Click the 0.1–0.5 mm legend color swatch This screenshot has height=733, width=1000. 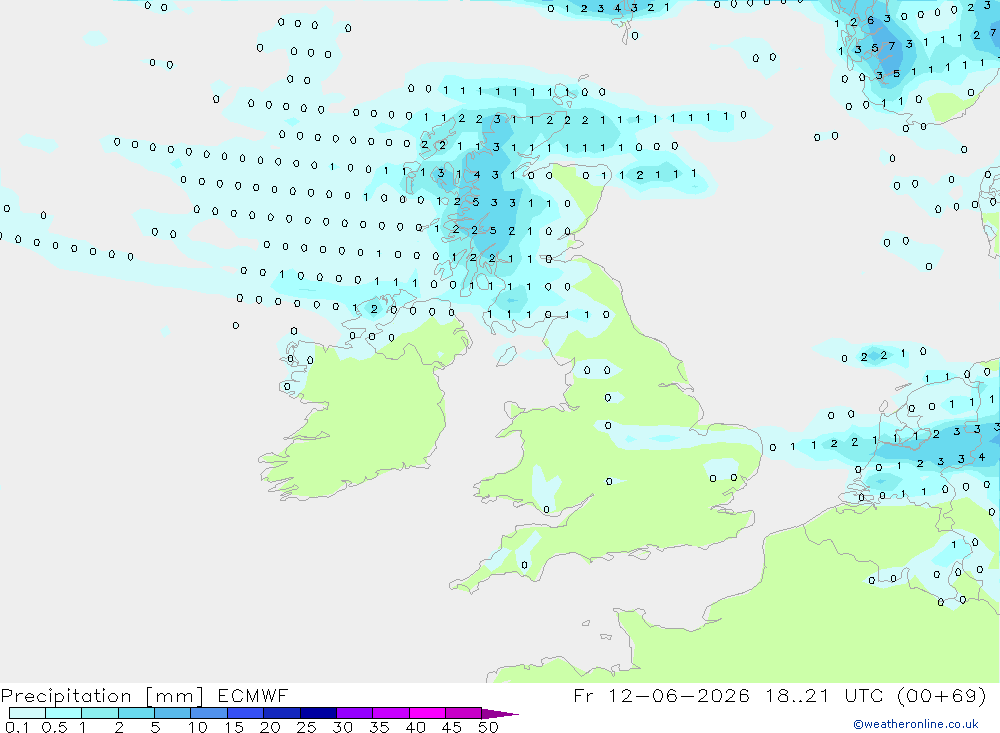coord(27,713)
